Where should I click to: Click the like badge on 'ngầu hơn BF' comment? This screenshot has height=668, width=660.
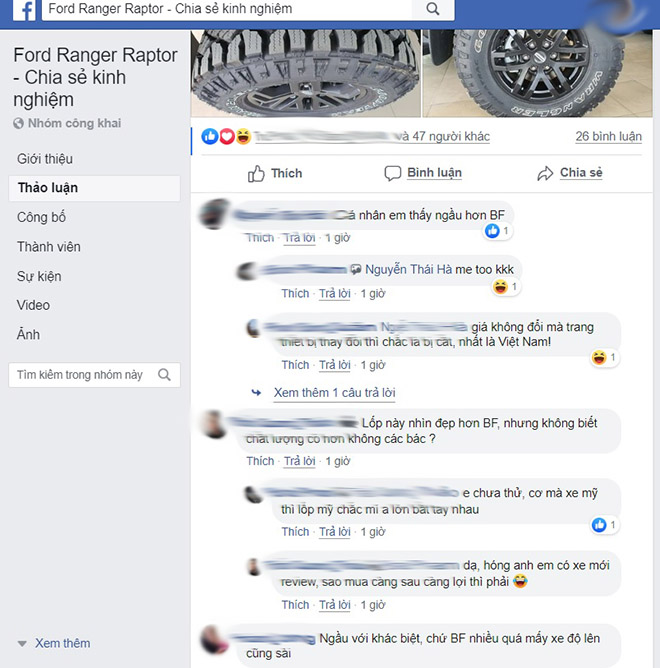[492, 231]
